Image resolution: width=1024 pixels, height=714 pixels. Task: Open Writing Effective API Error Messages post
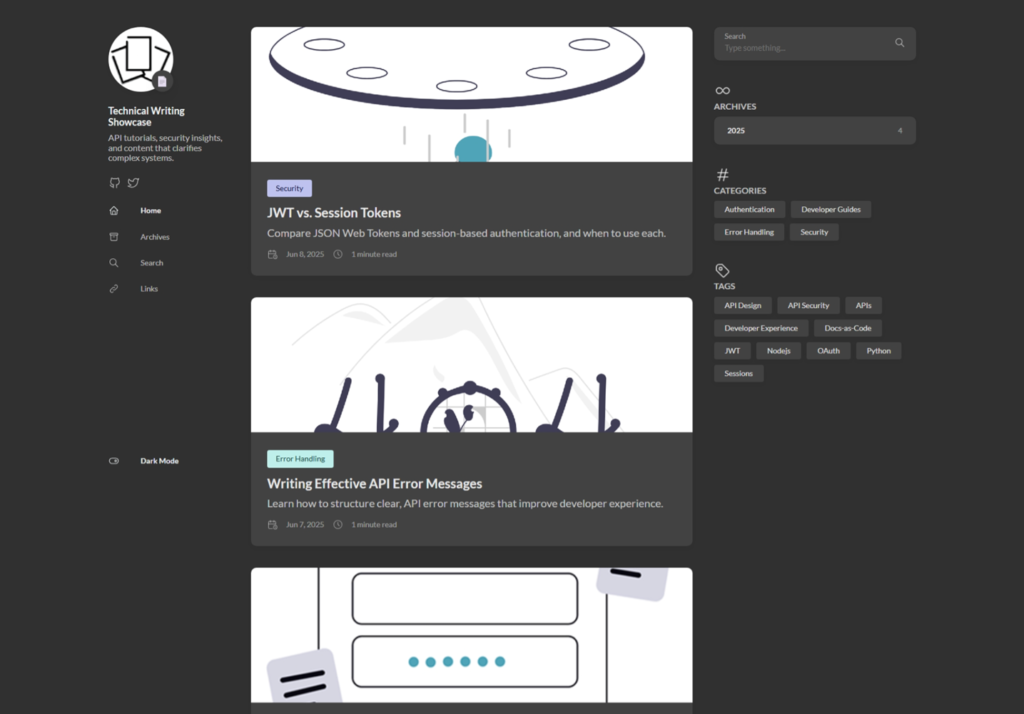[374, 484]
